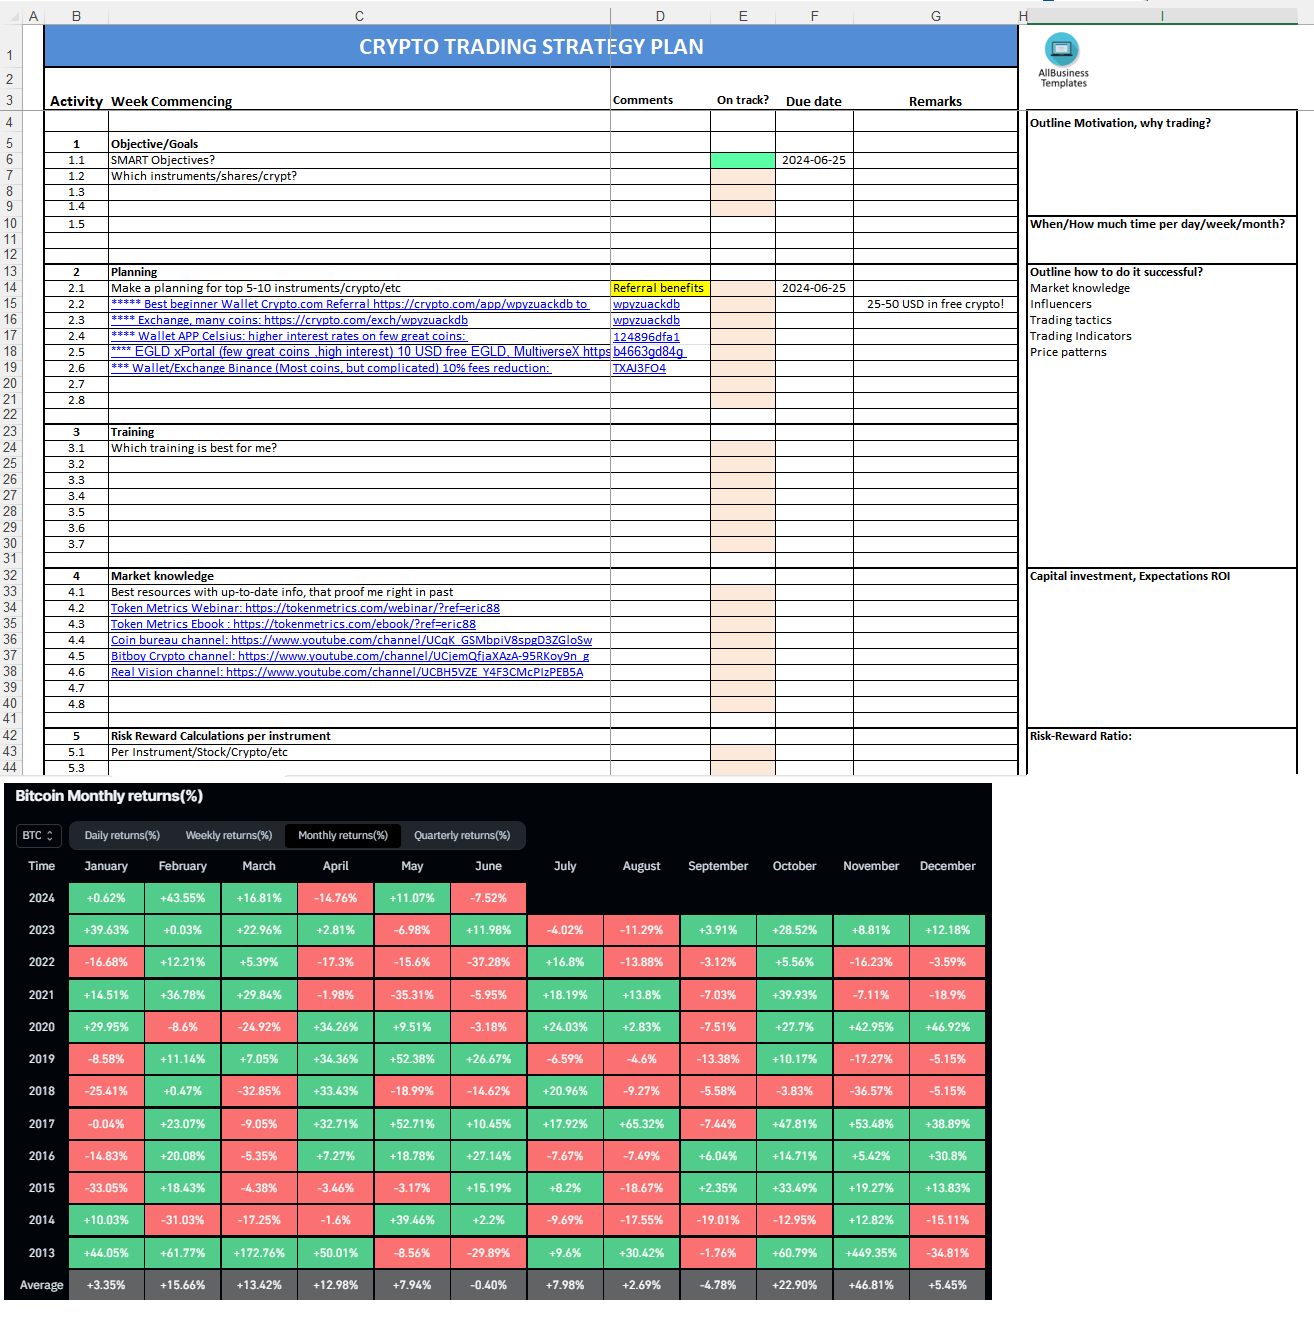This screenshot has height=1317, width=1314.
Task: Open the Real Vision channel link
Action: click(346, 672)
